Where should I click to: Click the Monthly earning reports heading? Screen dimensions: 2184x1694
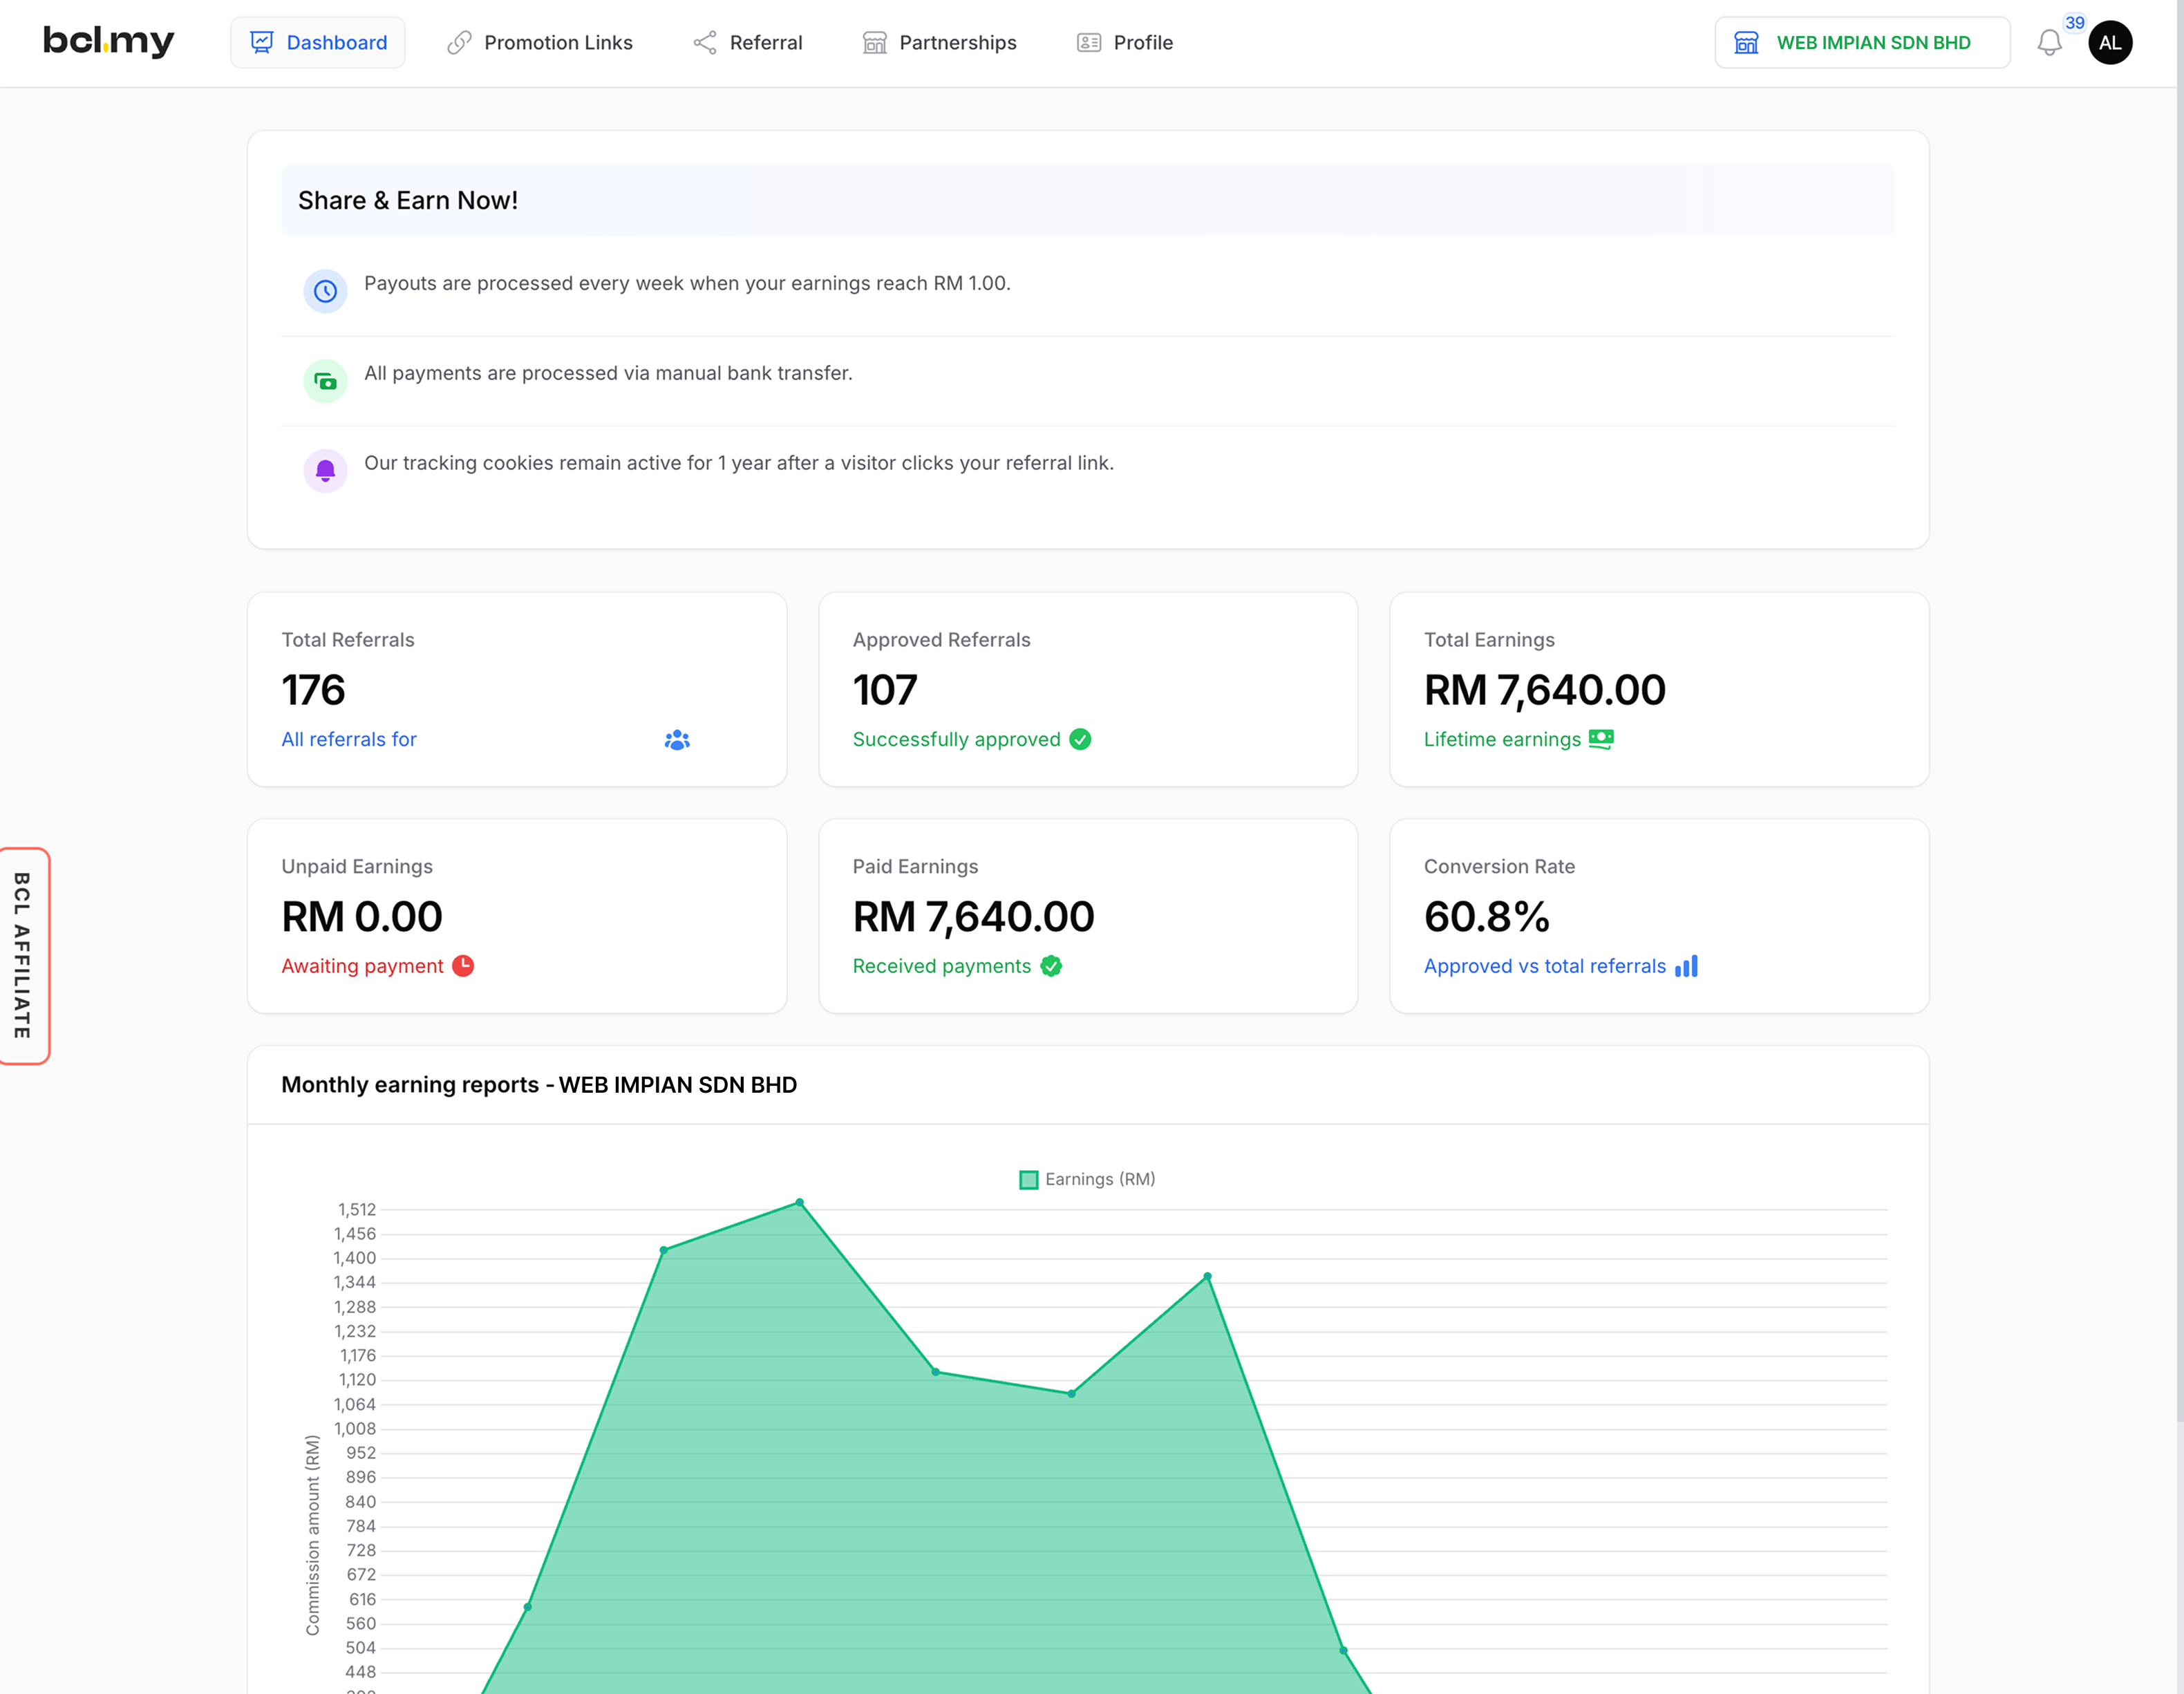pos(539,1085)
